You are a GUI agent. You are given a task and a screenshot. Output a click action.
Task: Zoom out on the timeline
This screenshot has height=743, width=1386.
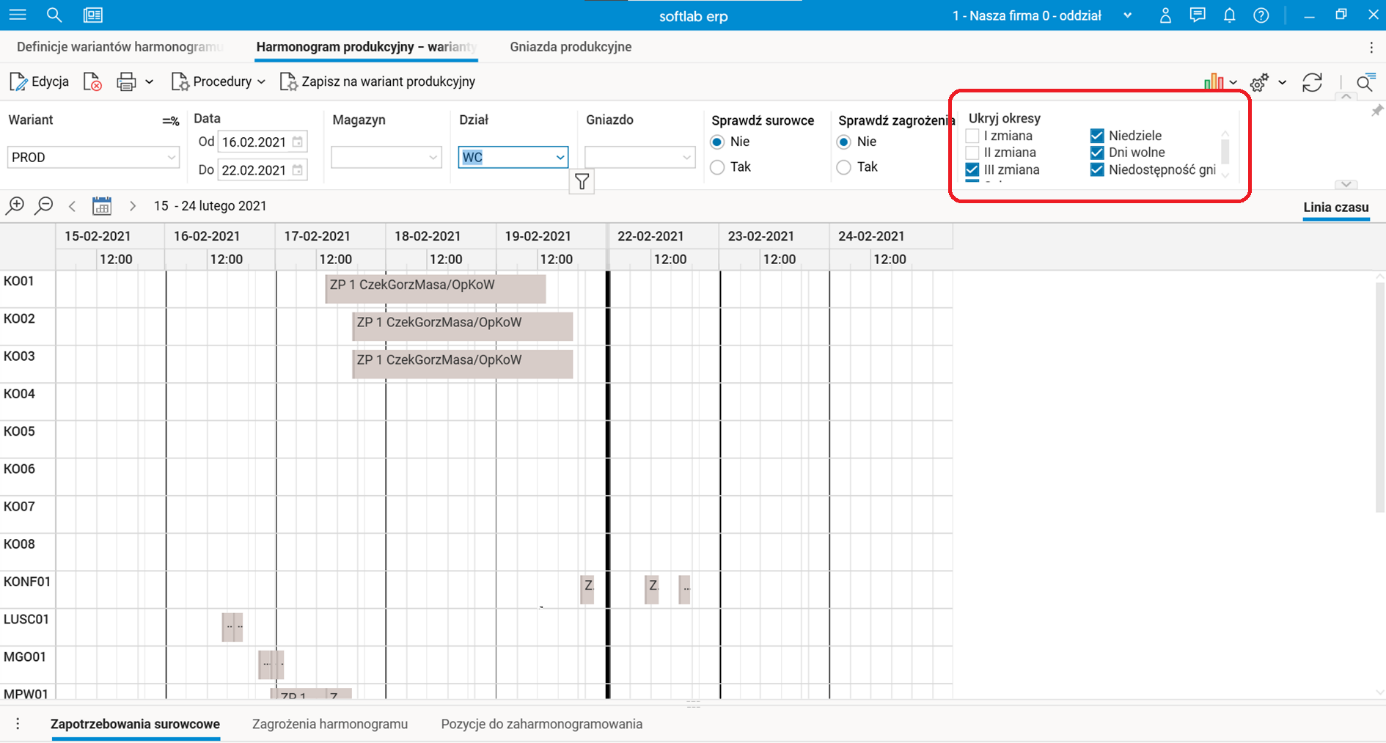pyautogui.click(x=44, y=206)
